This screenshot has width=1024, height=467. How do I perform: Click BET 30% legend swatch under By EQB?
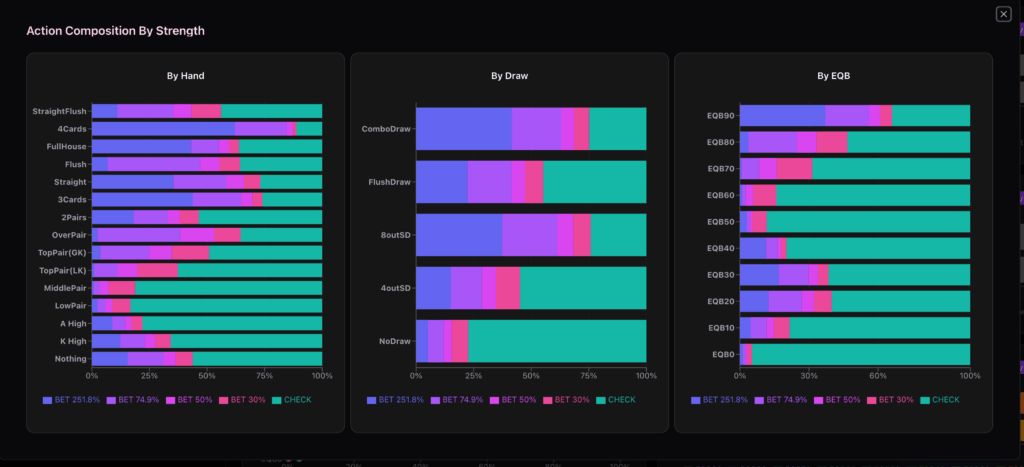872,400
